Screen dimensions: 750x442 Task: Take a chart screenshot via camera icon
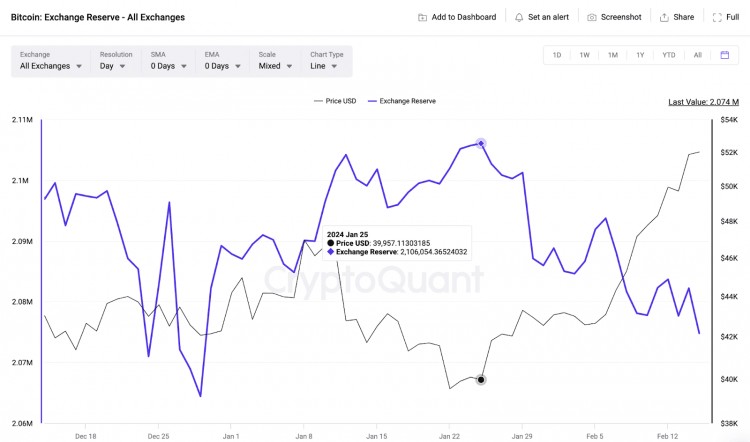[592, 17]
